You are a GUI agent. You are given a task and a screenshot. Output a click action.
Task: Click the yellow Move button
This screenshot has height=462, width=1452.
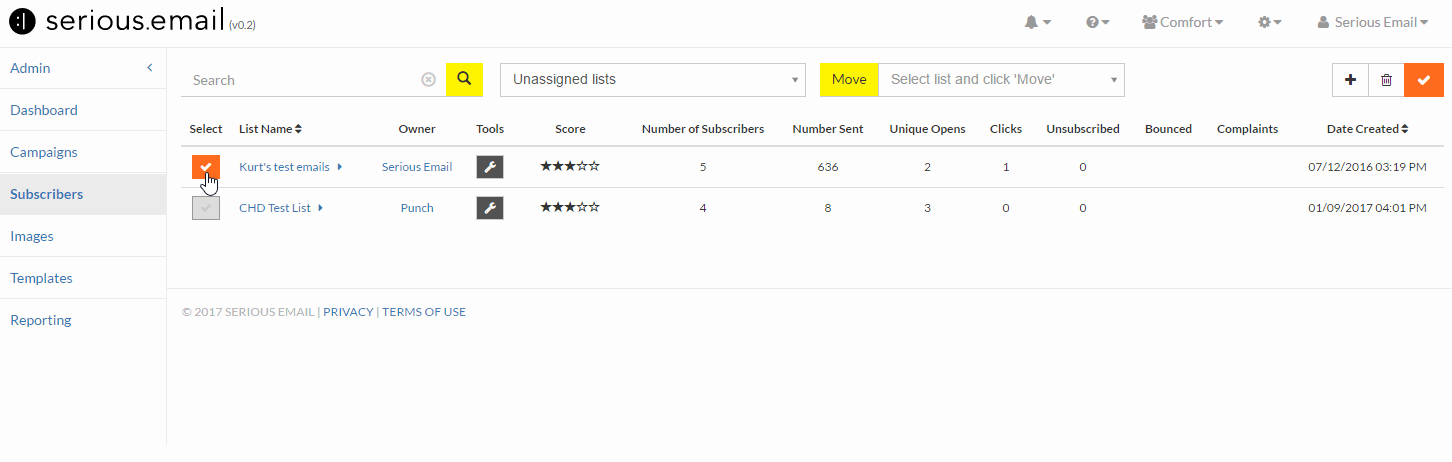click(x=849, y=80)
